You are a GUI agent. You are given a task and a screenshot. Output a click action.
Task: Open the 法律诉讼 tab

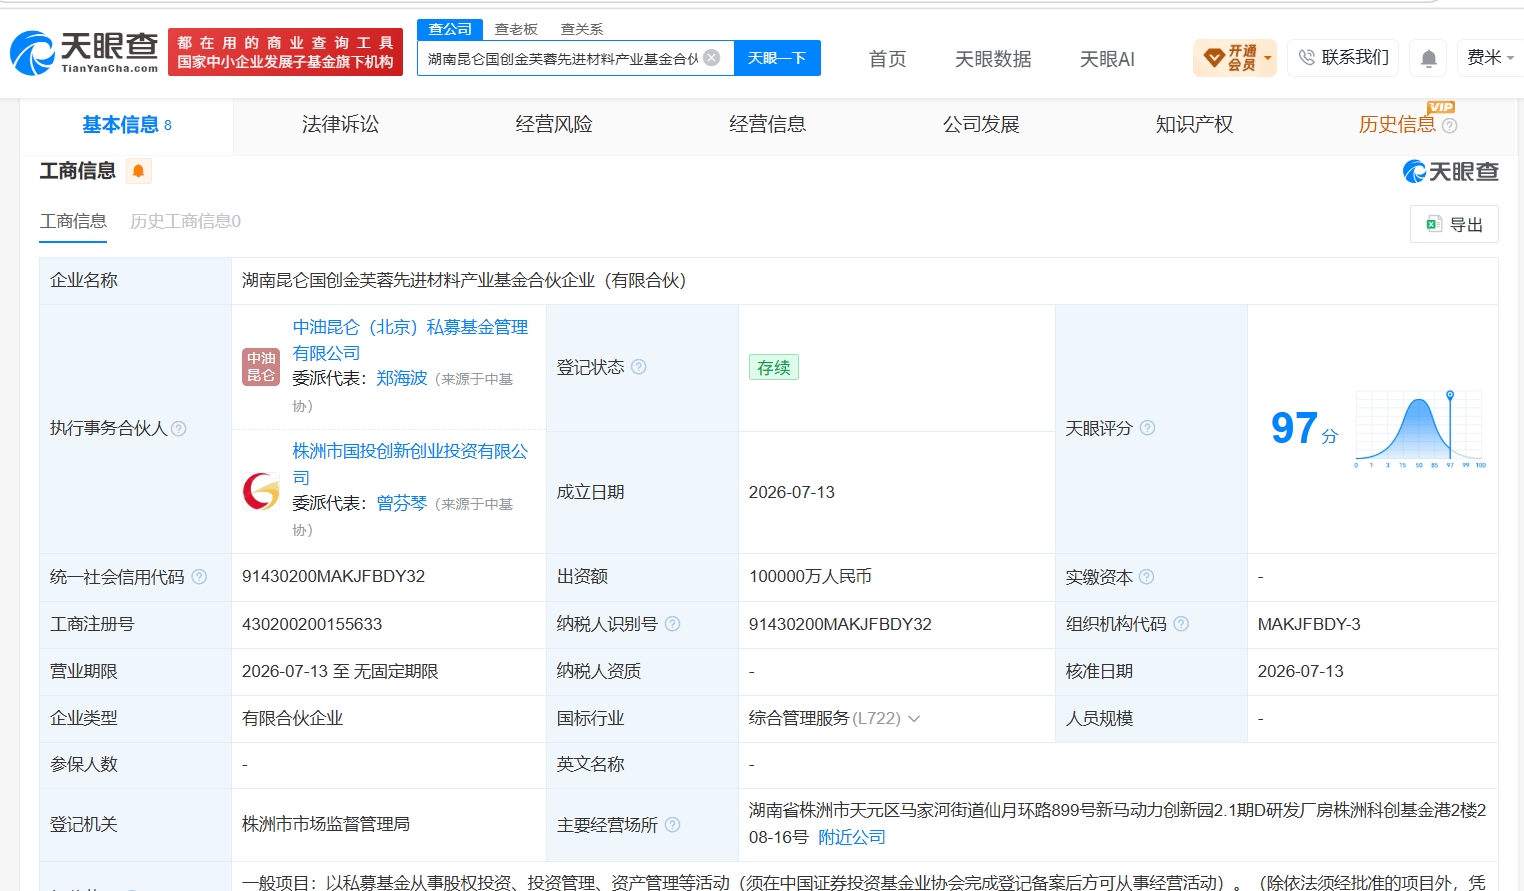click(x=340, y=125)
